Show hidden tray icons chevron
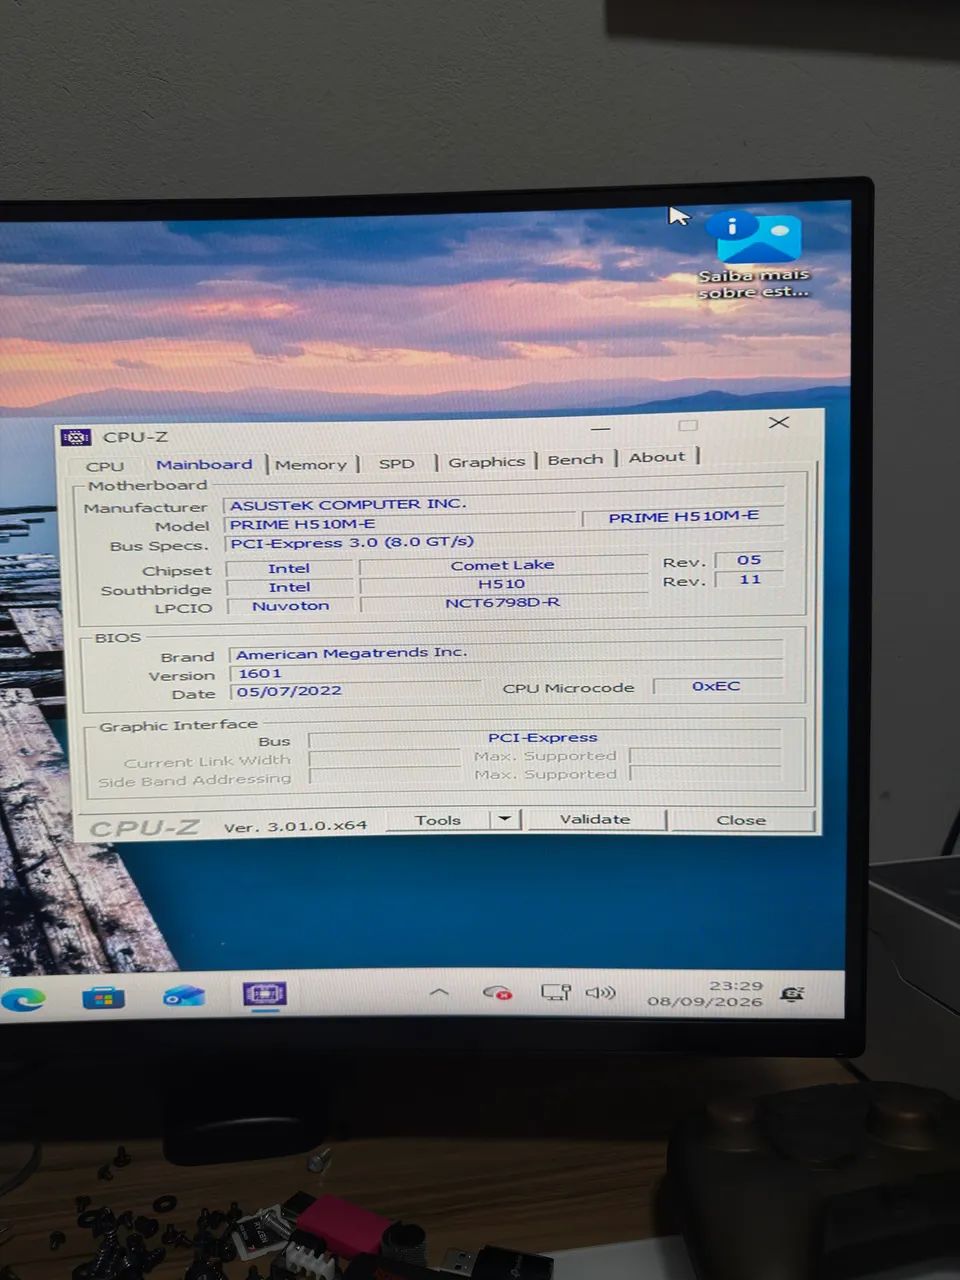This screenshot has width=960, height=1280. (x=438, y=993)
